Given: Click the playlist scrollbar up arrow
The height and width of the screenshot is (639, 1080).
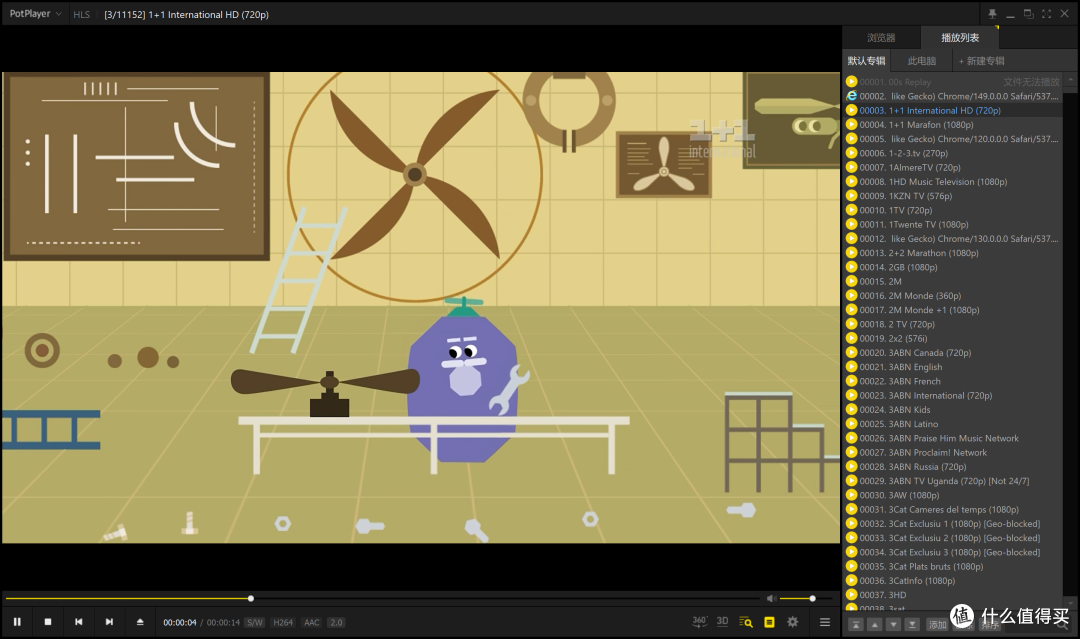Looking at the screenshot, I should [x=1070, y=80].
